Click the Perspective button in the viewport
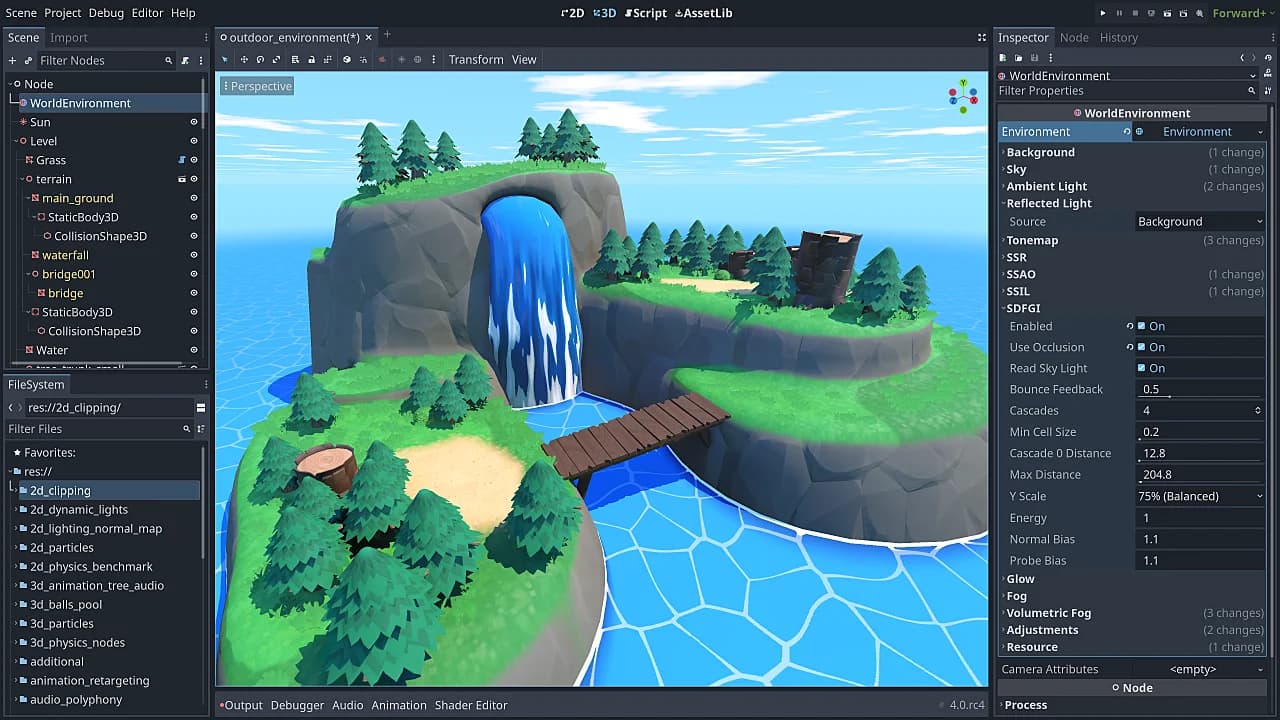 pyautogui.click(x=257, y=86)
